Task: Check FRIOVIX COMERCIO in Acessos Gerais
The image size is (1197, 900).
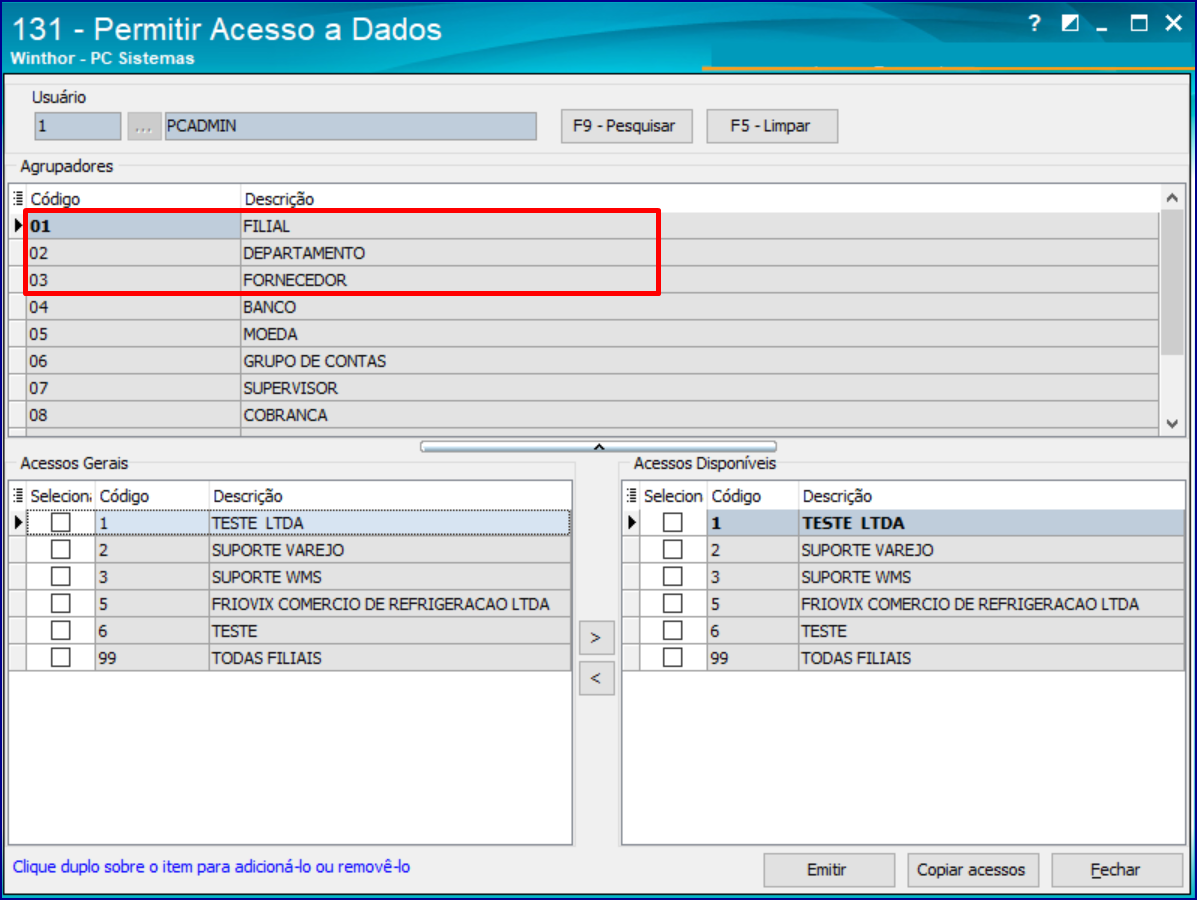Action: point(61,603)
